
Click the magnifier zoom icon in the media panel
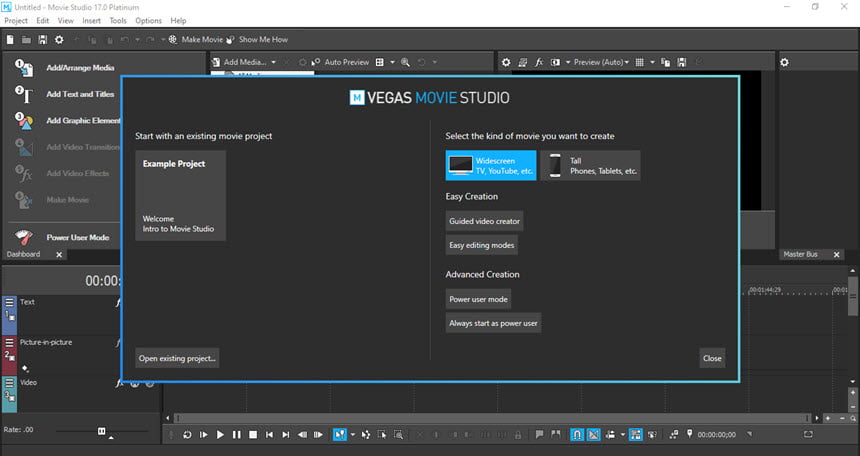coord(405,62)
